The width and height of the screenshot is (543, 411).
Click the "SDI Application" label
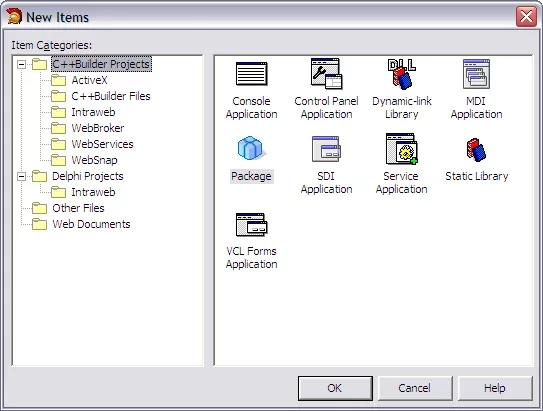pyautogui.click(x=327, y=182)
